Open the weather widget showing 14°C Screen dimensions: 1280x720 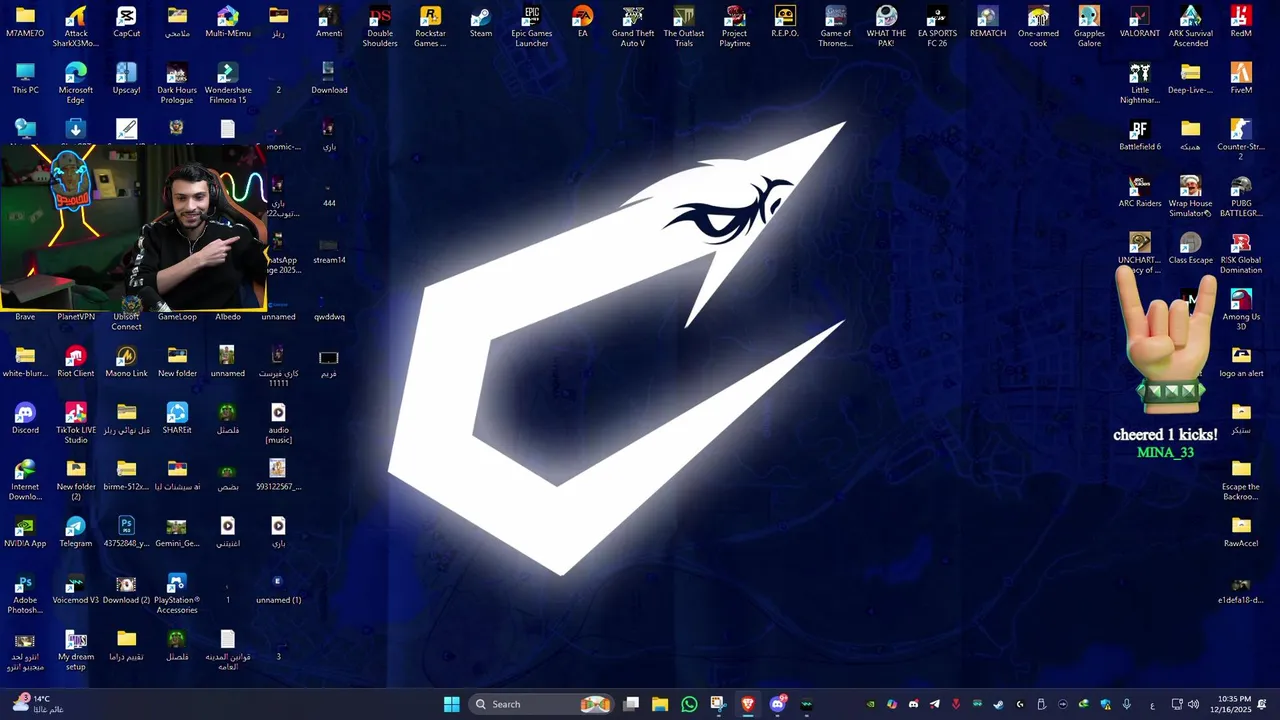point(37,704)
